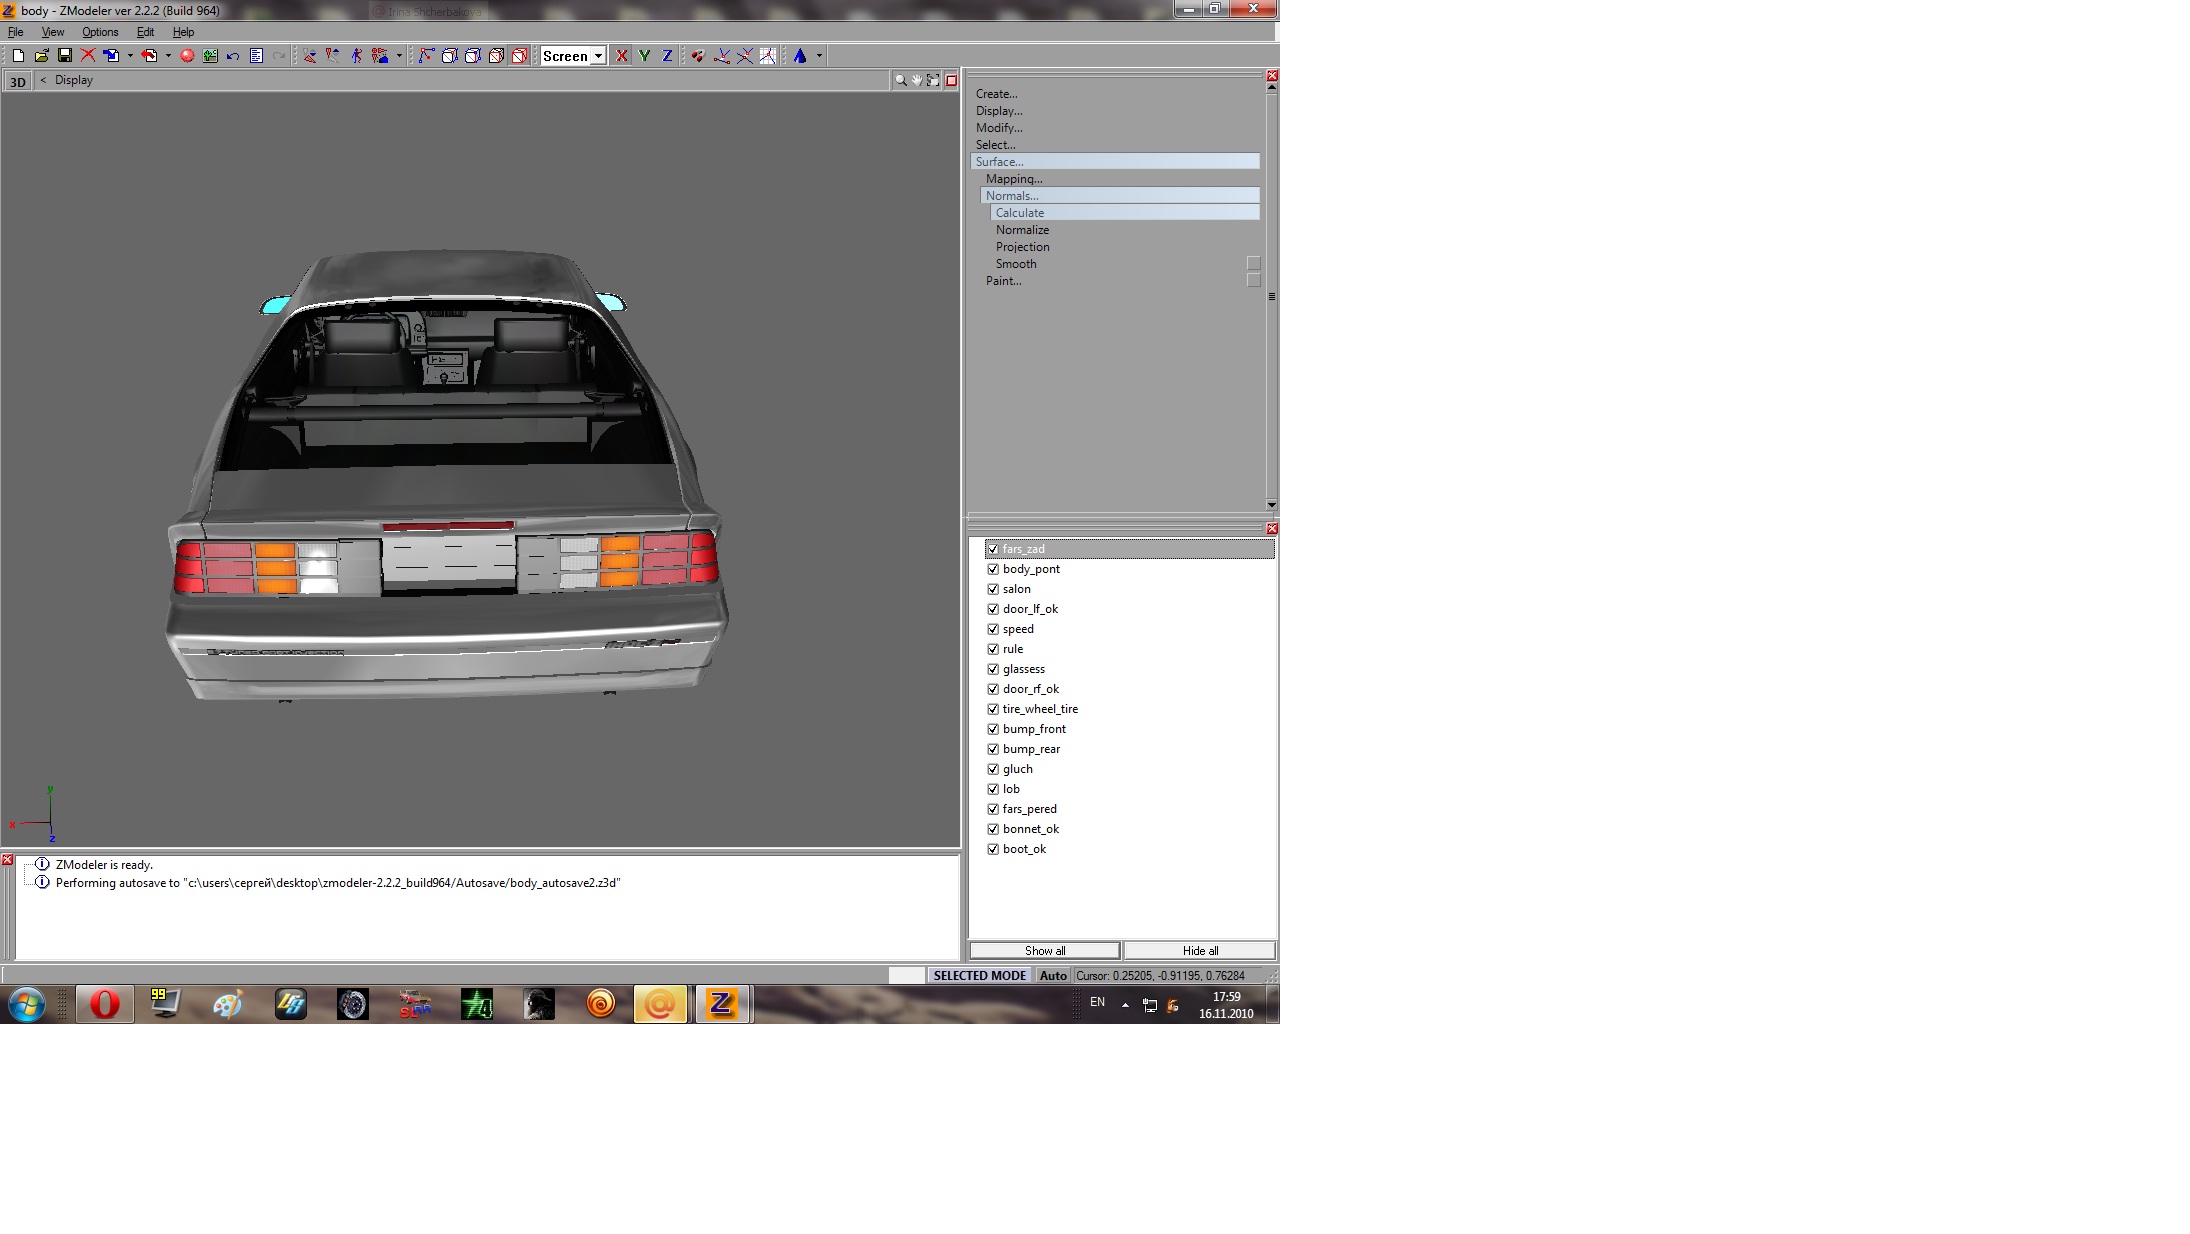
Task: Hide the glassess object via checkbox
Action: point(993,669)
